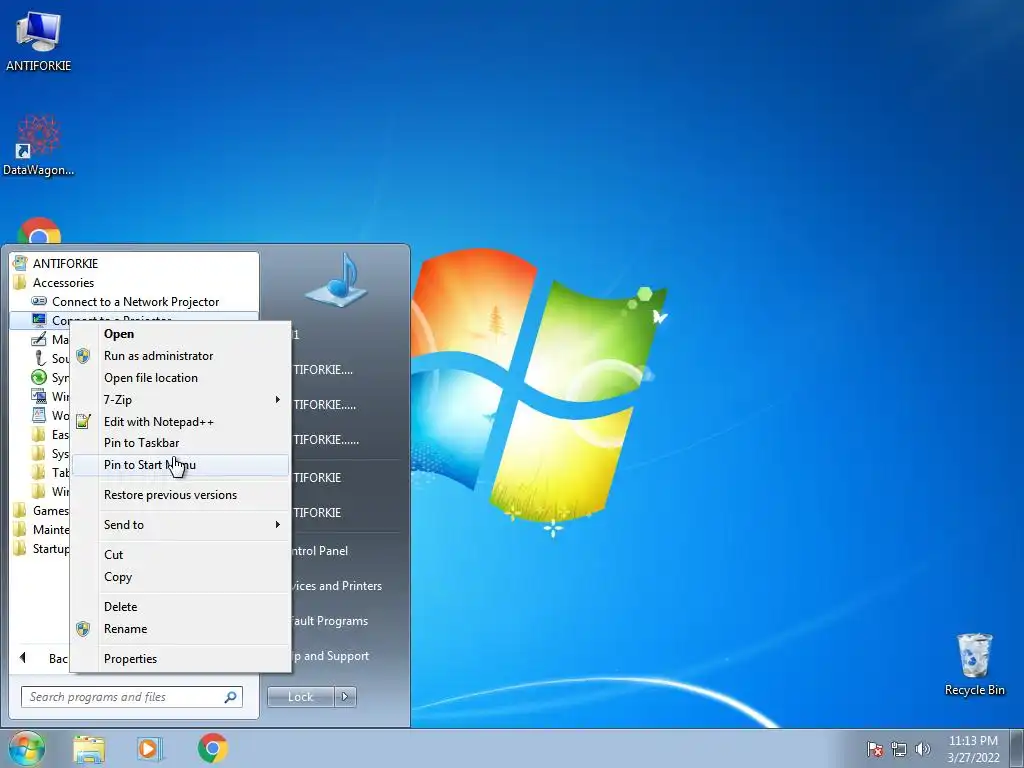Image resolution: width=1024 pixels, height=768 pixels.
Task: Choose Rename from the context menu
Action: pyautogui.click(x=180, y=629)
